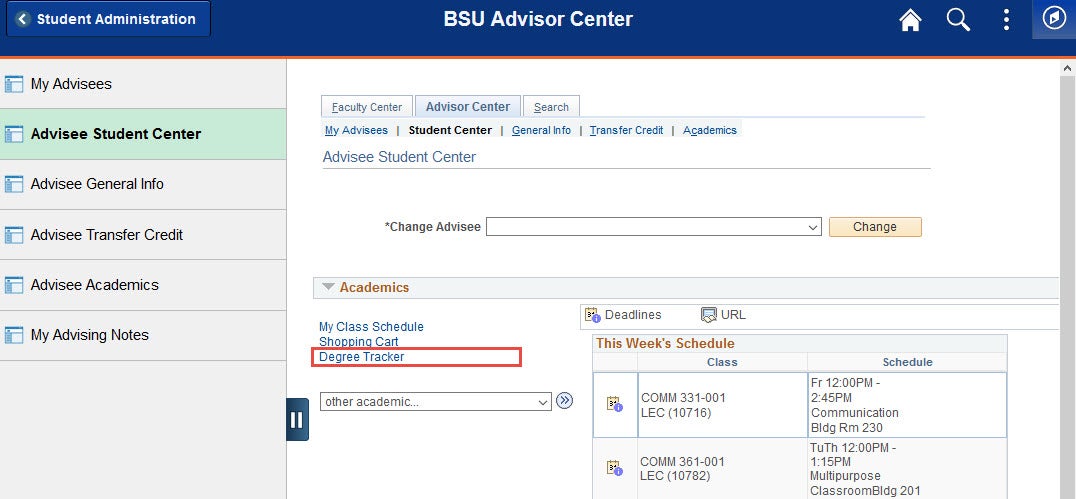The image size is (1076, 499).
Task: Click the Schedule column header
Action: [x=907, y=362]
